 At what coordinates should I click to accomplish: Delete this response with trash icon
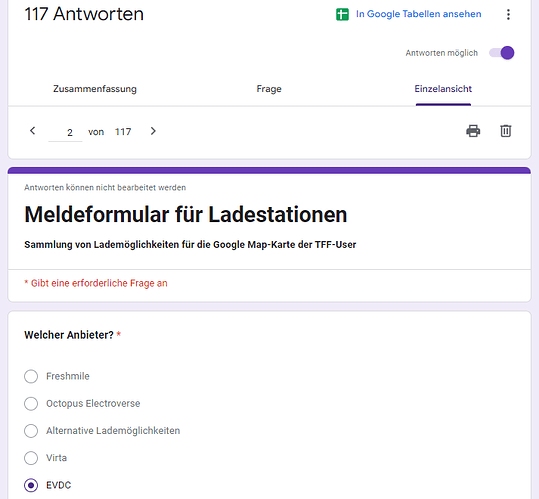pos(505,131)
